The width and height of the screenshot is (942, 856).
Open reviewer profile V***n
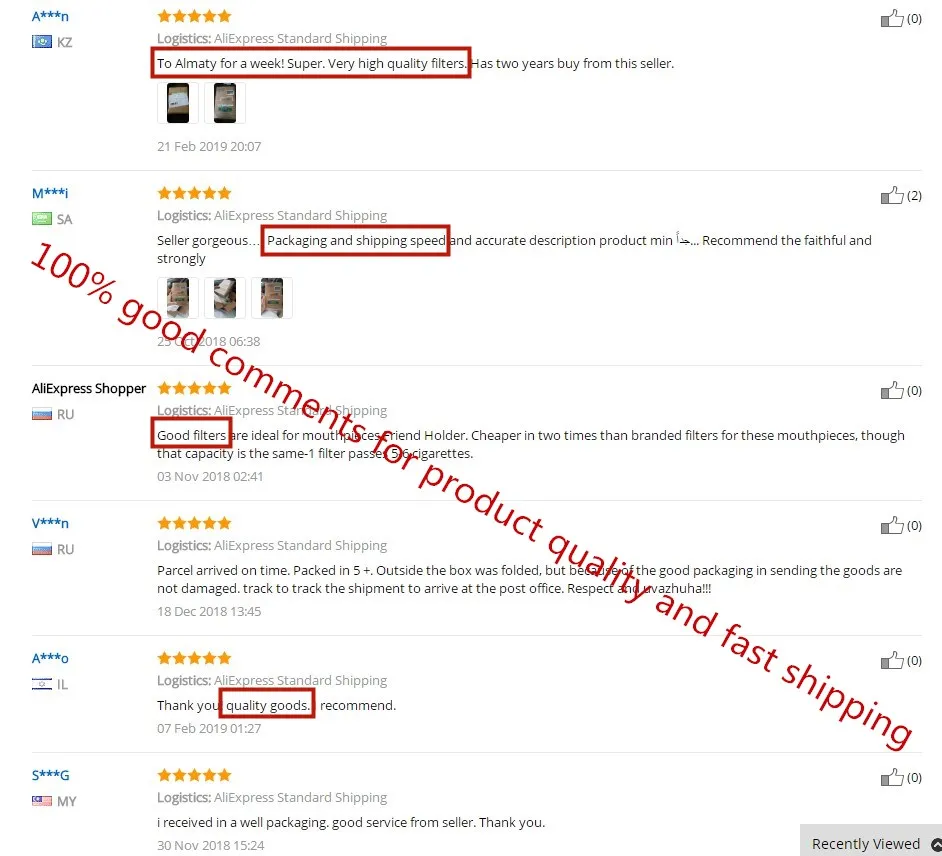pyautogui.click(x=50, y=523)
